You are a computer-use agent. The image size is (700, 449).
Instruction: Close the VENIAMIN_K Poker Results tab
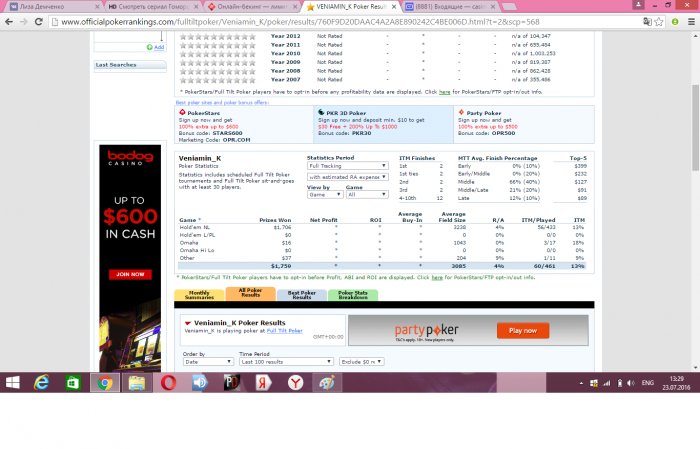click(x=394, y=7)
